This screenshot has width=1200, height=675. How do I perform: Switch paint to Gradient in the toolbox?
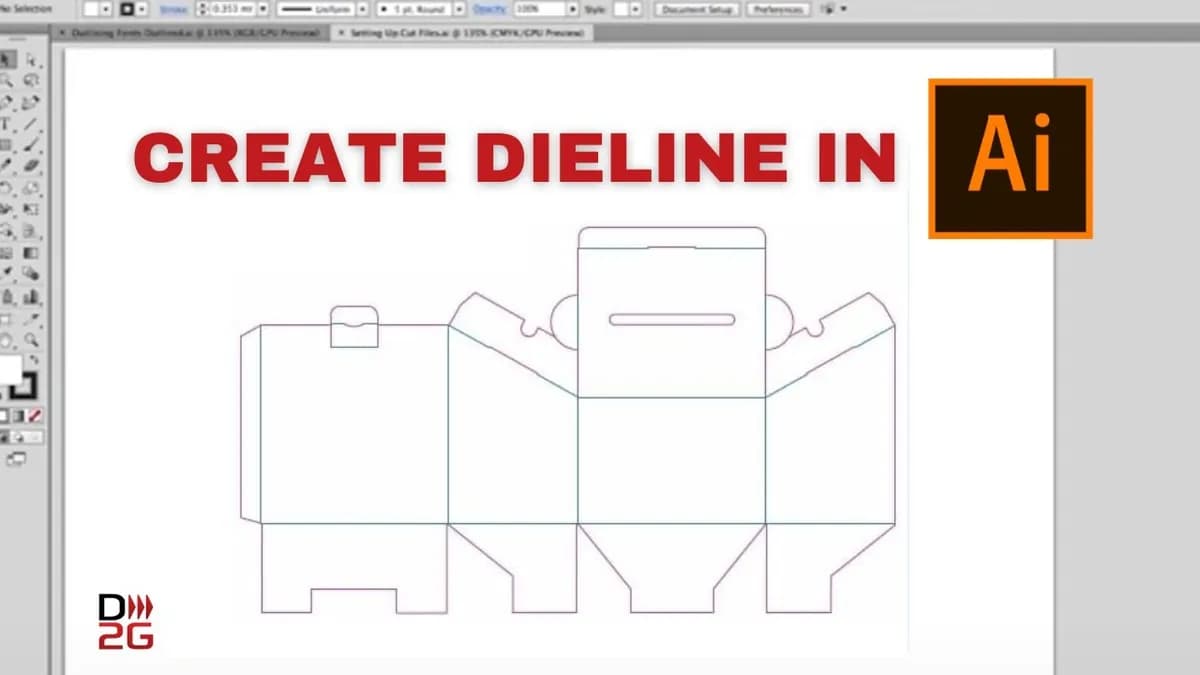coord(19,415)
